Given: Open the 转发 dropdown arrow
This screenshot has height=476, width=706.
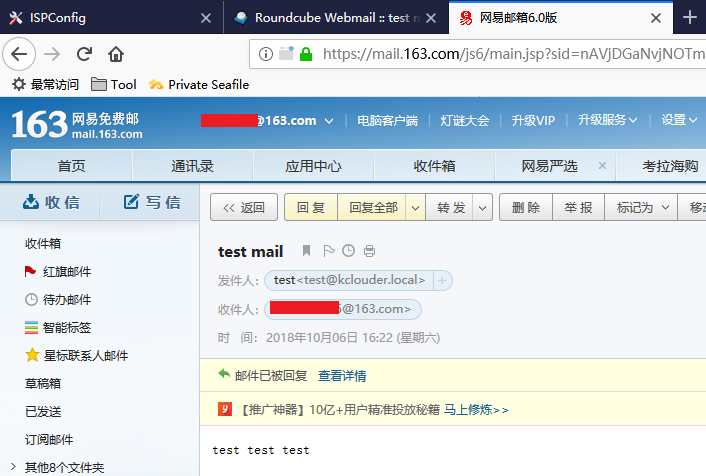Looking at the screenshot, I should (482, 208).
